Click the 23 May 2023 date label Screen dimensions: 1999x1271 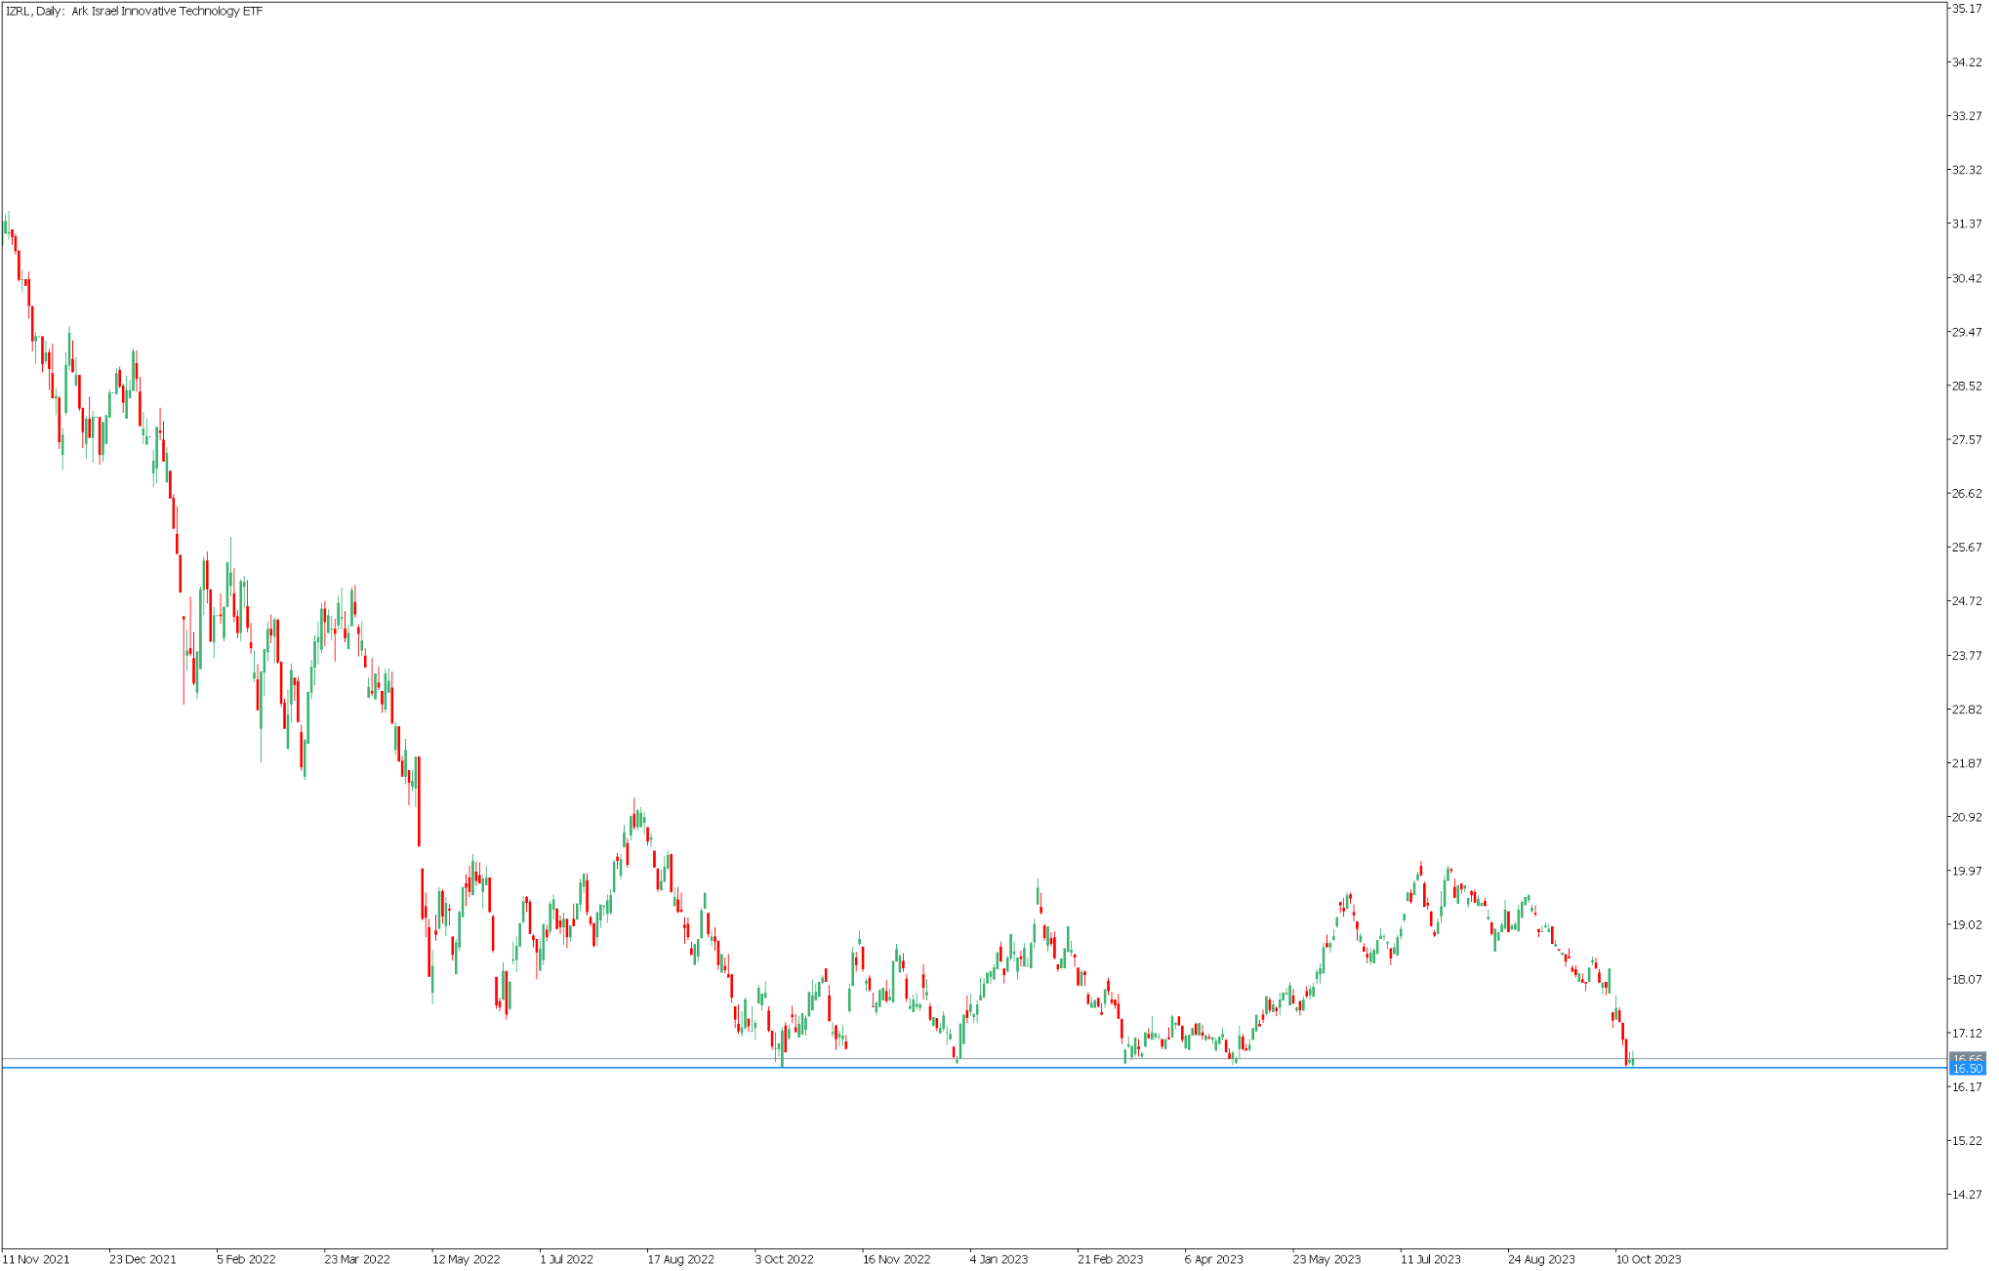click(1327, 1260)
